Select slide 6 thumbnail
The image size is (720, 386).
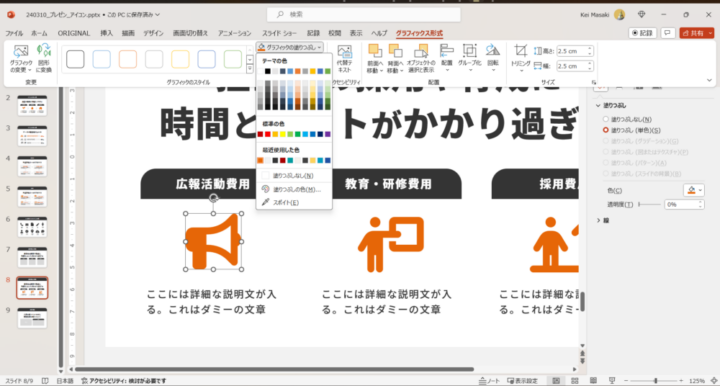coord(32,227)
